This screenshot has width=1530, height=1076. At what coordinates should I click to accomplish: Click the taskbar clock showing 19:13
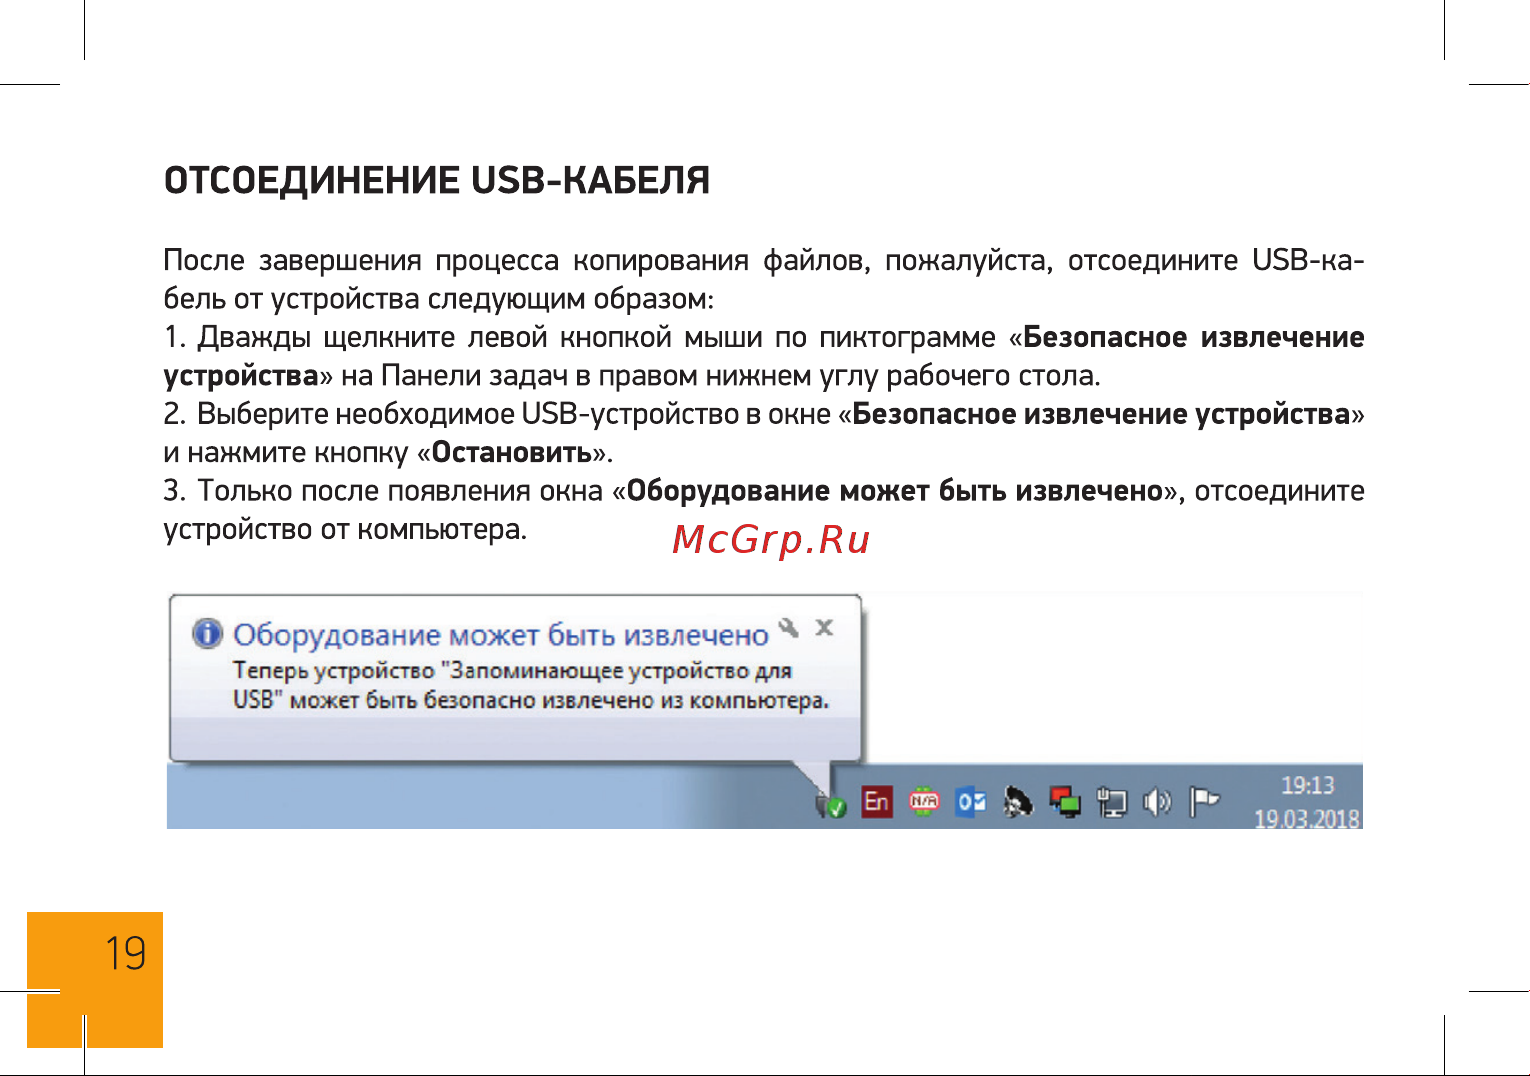(1308, 785)
